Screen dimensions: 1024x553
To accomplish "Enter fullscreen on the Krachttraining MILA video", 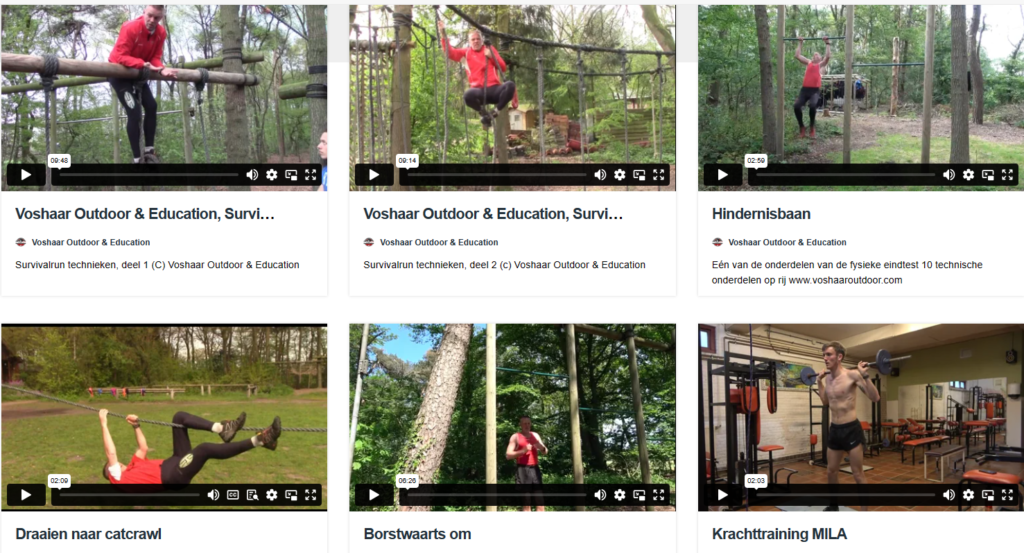I will point(1008,495).
